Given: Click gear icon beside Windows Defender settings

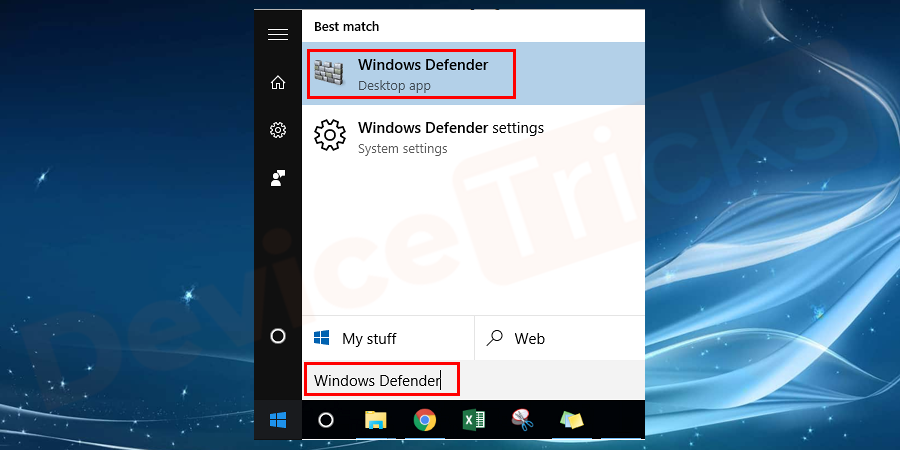Looking at the screenshot, I should pyautogui.click(x=330, y=136).
